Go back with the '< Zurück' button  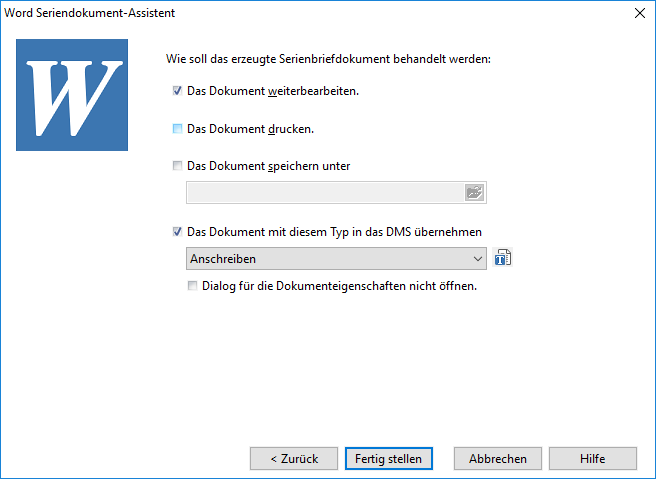[x=294, y=459]
